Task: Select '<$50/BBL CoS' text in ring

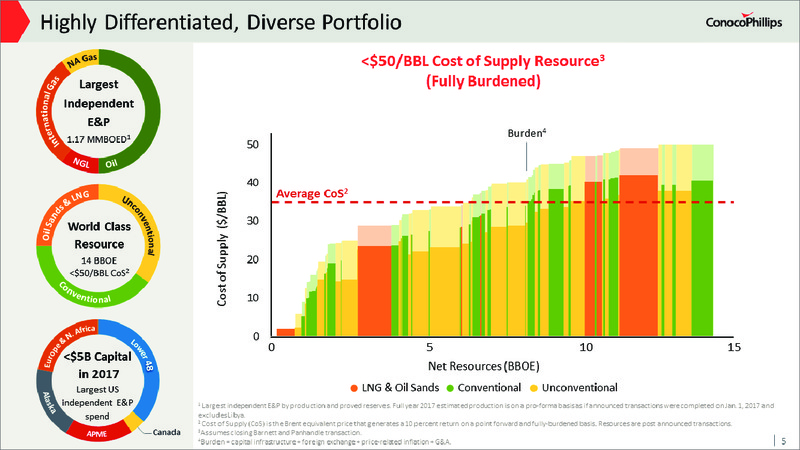Action: [x=99, y=272]
